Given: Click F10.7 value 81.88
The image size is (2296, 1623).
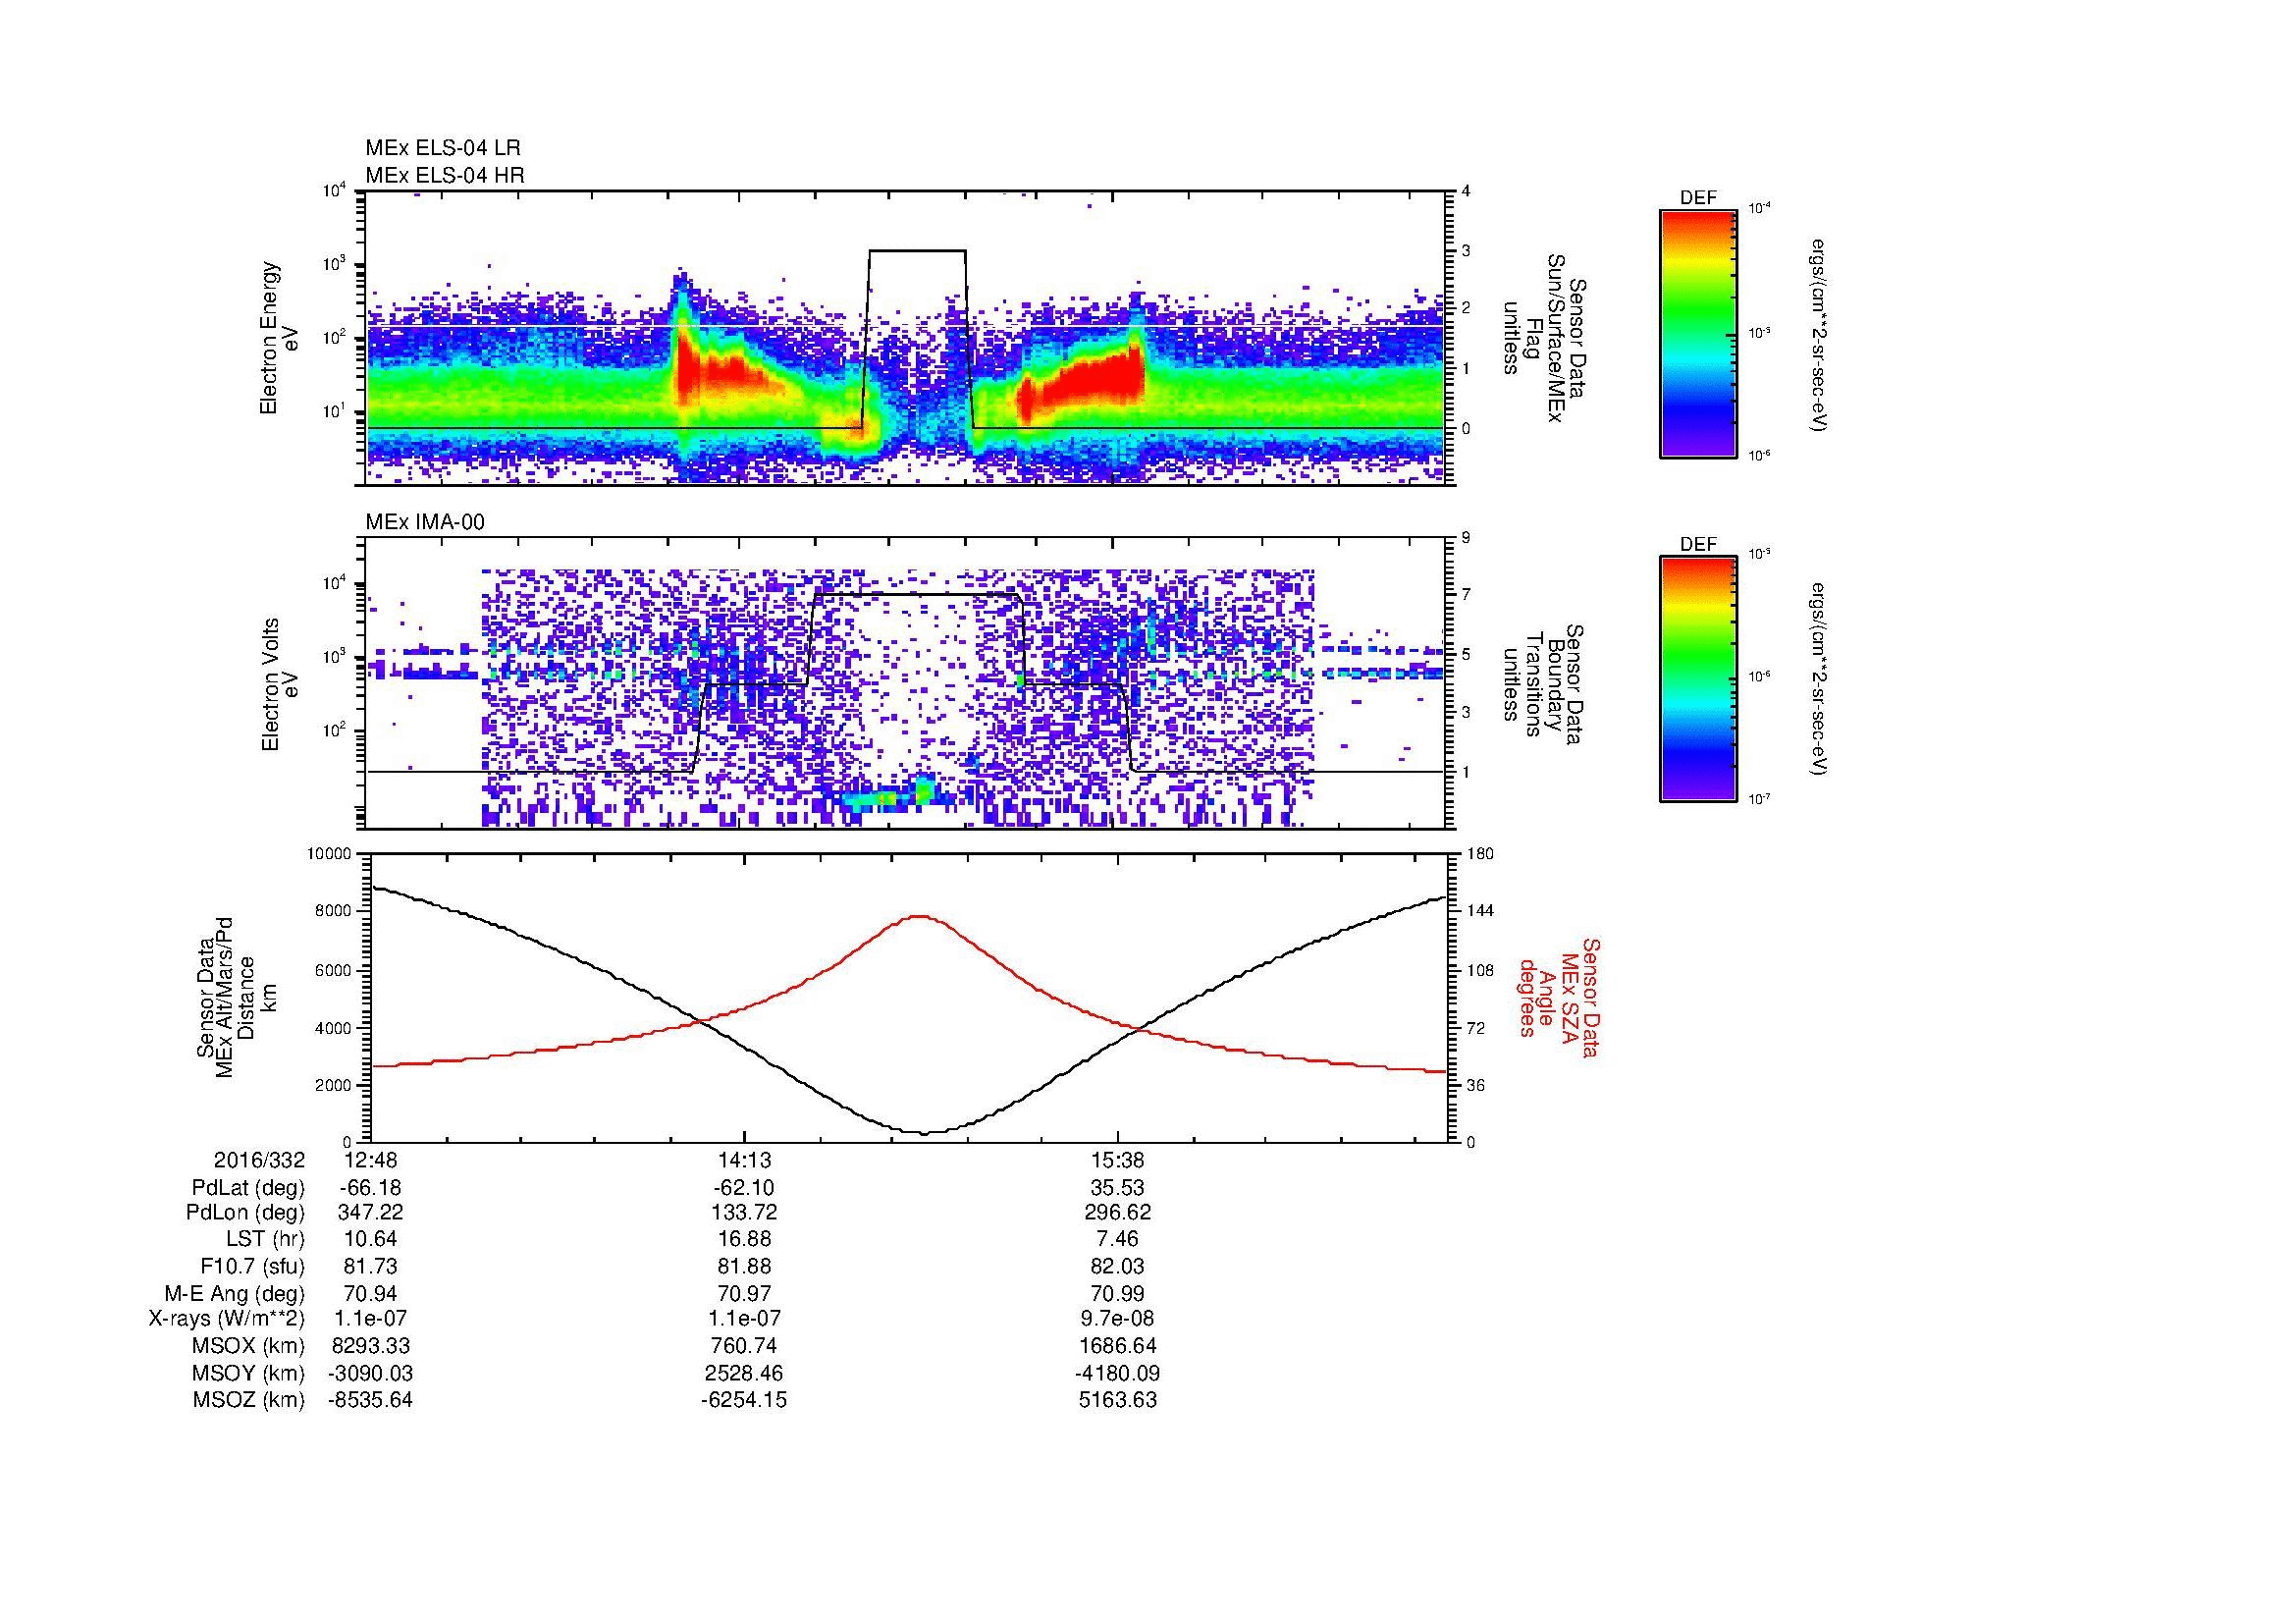Looking at the screenshot, I should coord(744,1266).
